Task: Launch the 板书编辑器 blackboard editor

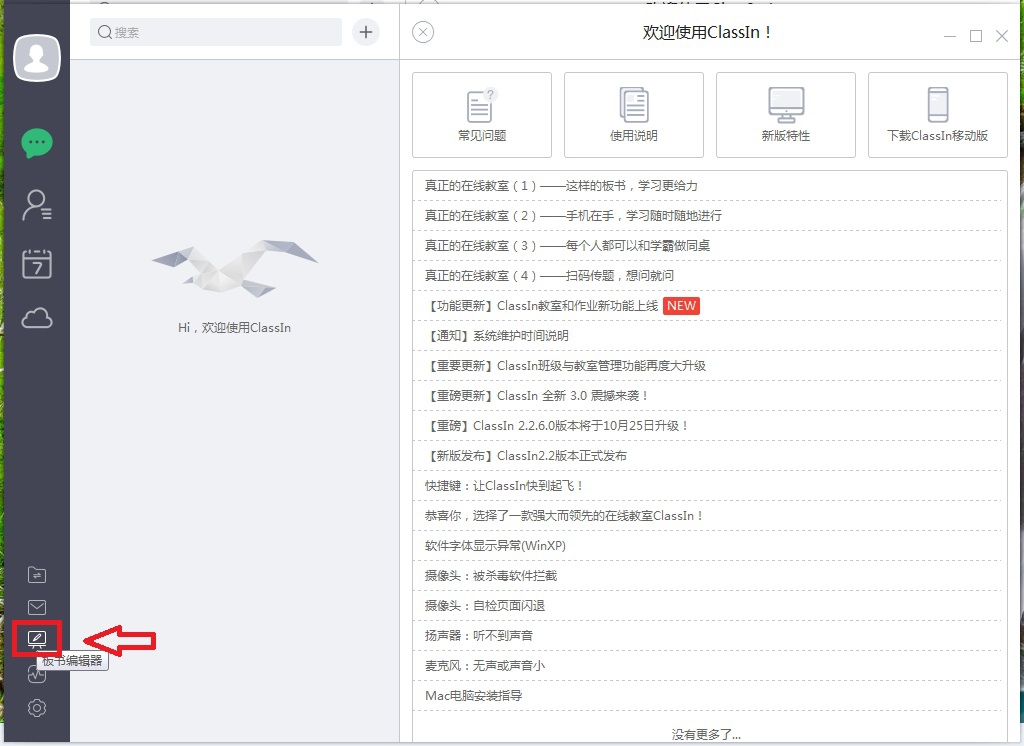Action: [36, 640]
